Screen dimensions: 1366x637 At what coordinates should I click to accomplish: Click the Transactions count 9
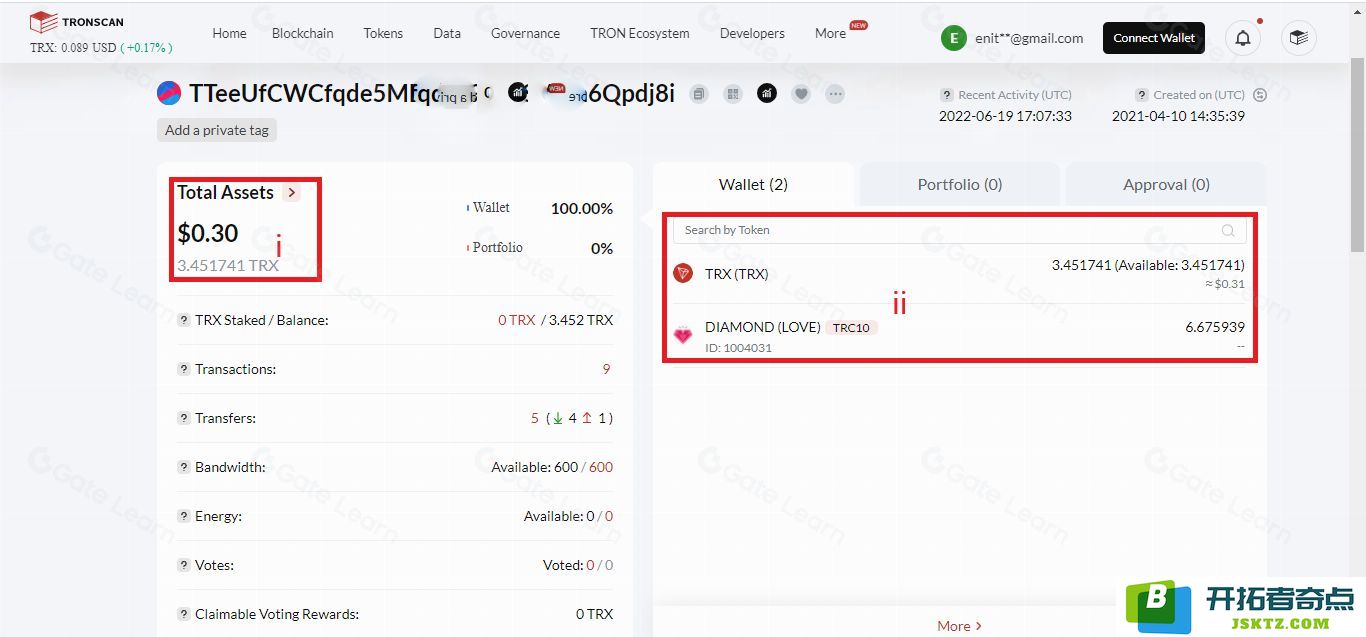click(x=606, y=369)
